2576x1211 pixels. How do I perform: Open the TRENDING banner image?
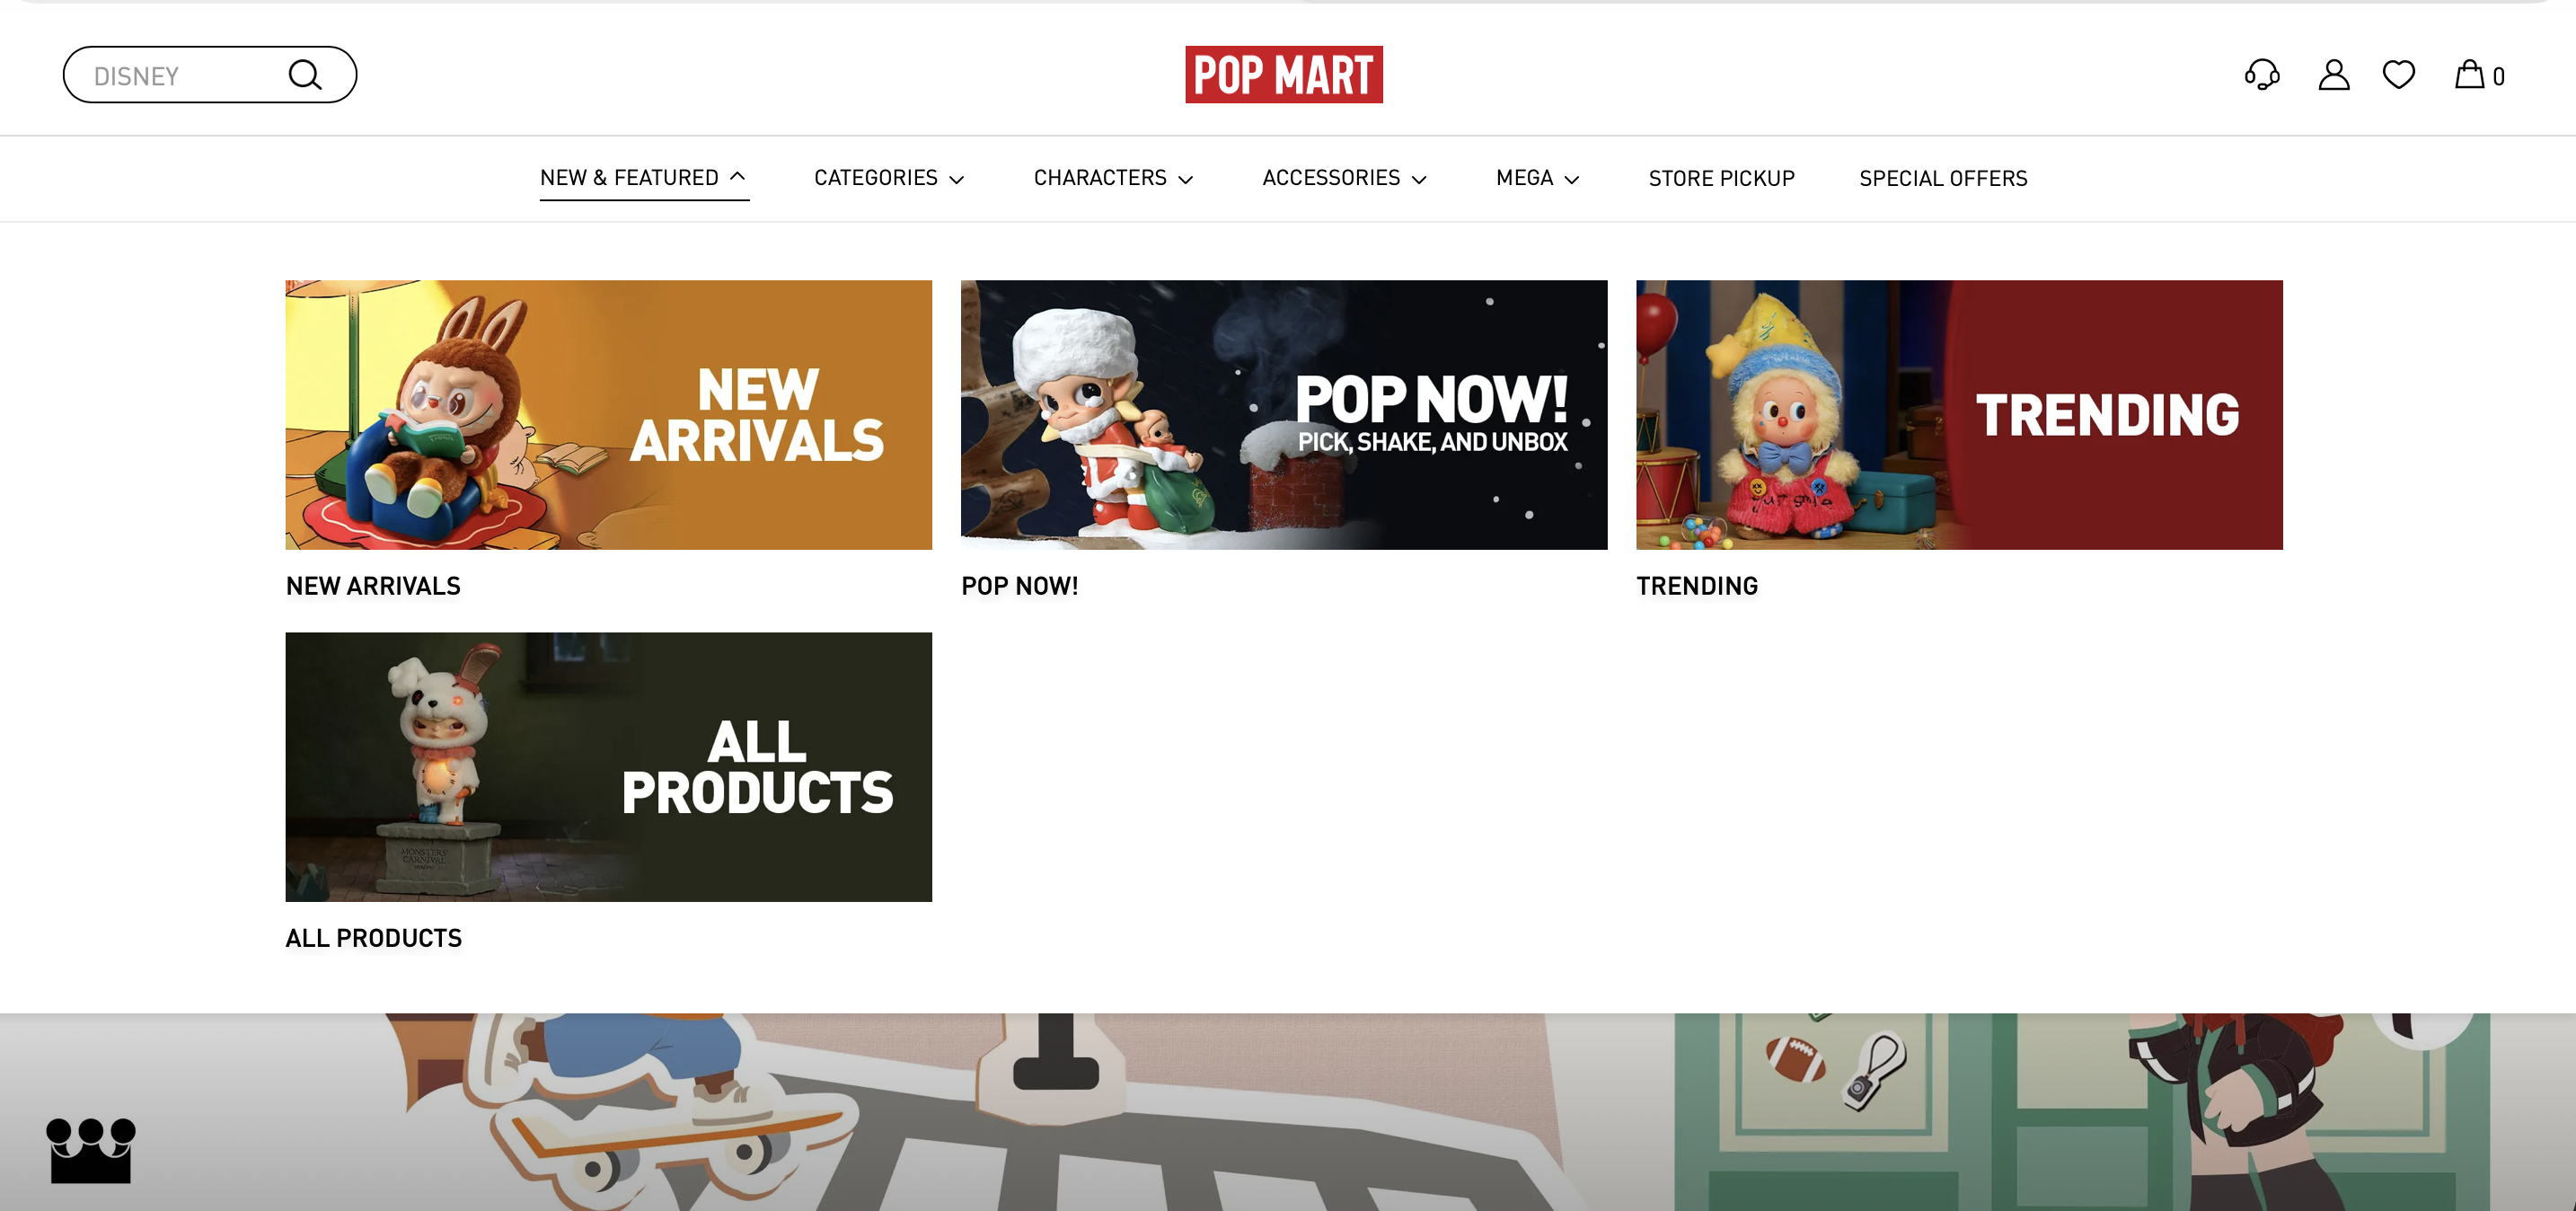1959,415
